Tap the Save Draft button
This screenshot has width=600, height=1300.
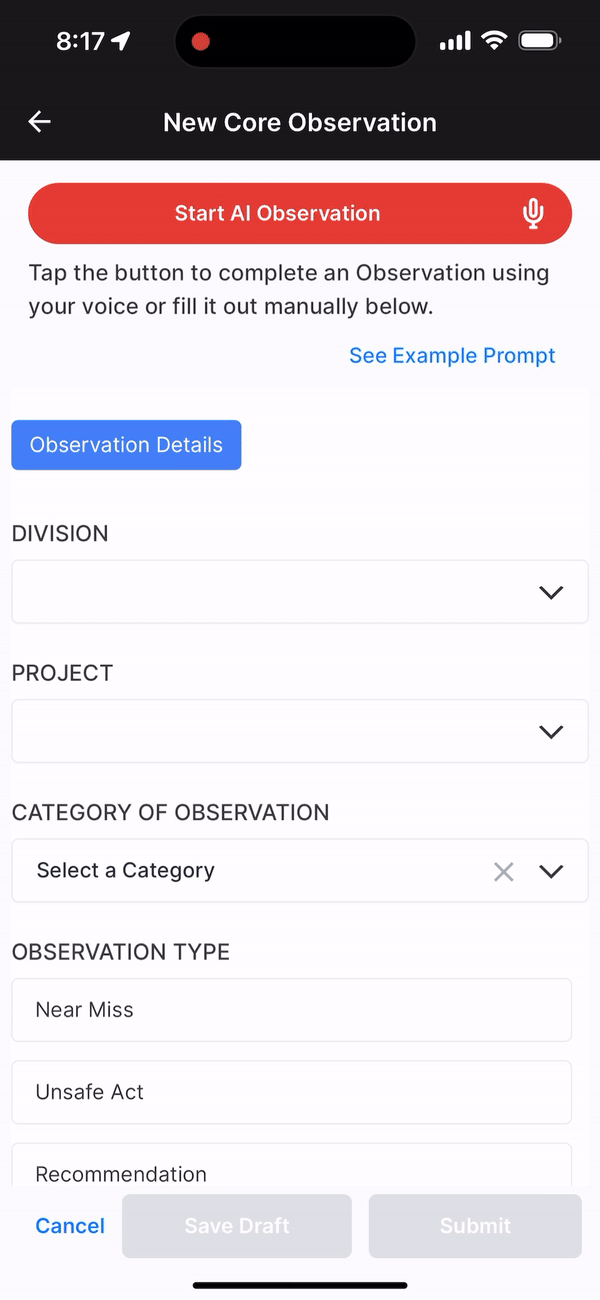coord(236,1225)
